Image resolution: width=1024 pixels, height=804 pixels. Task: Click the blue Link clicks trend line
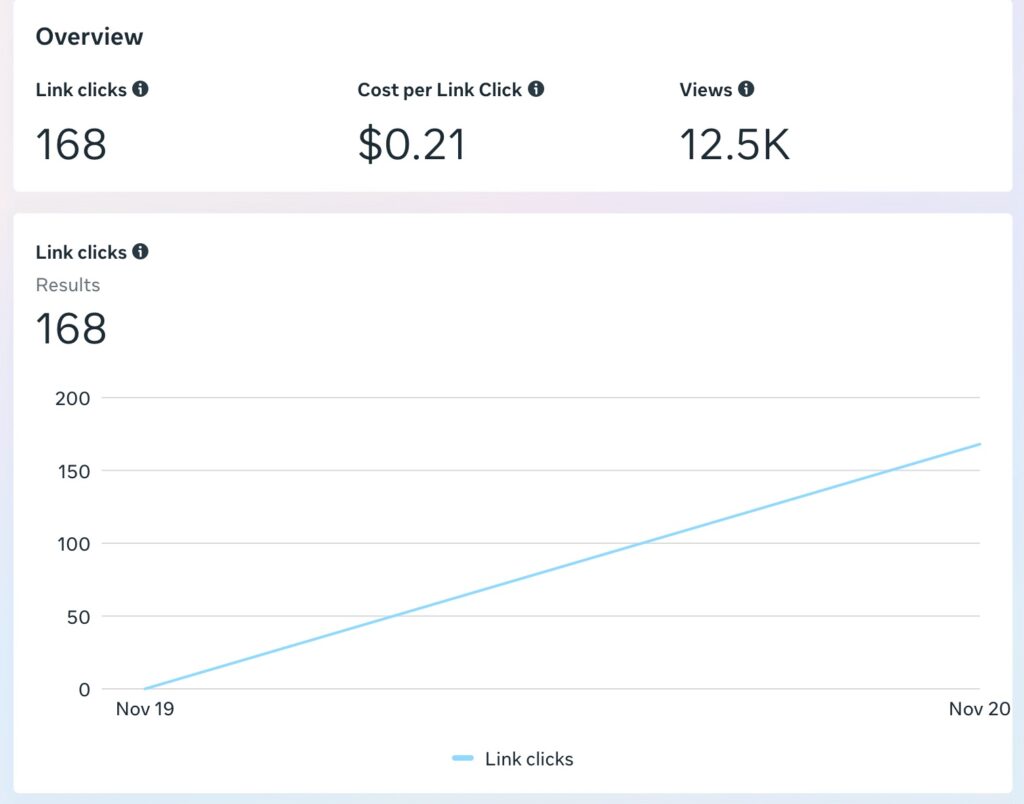coord(562,566)
